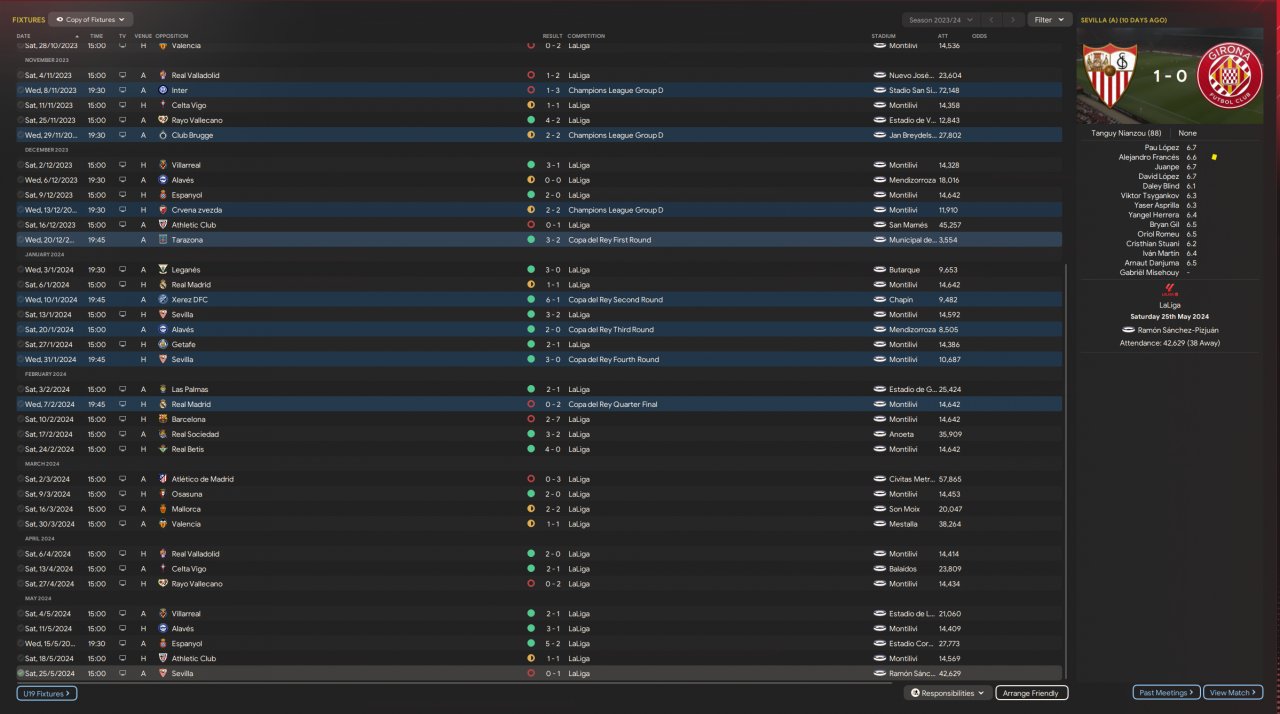Select row marker for Wed, 3/1/2024 fixture
This screenshot has width=1280, height=714.
[x=21, y=270]
